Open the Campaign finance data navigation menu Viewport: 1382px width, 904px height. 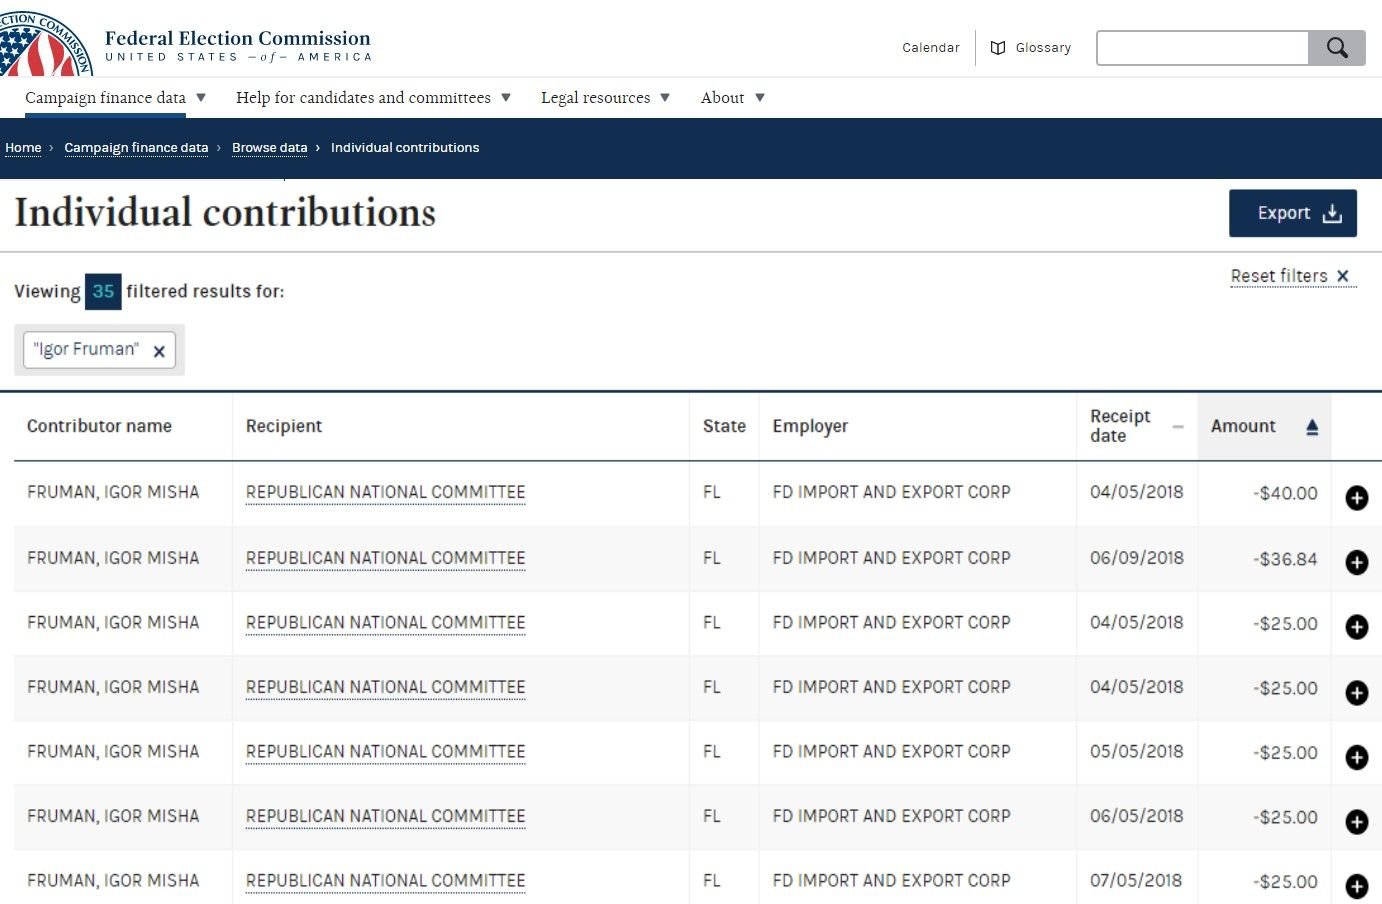pos(115,98)
